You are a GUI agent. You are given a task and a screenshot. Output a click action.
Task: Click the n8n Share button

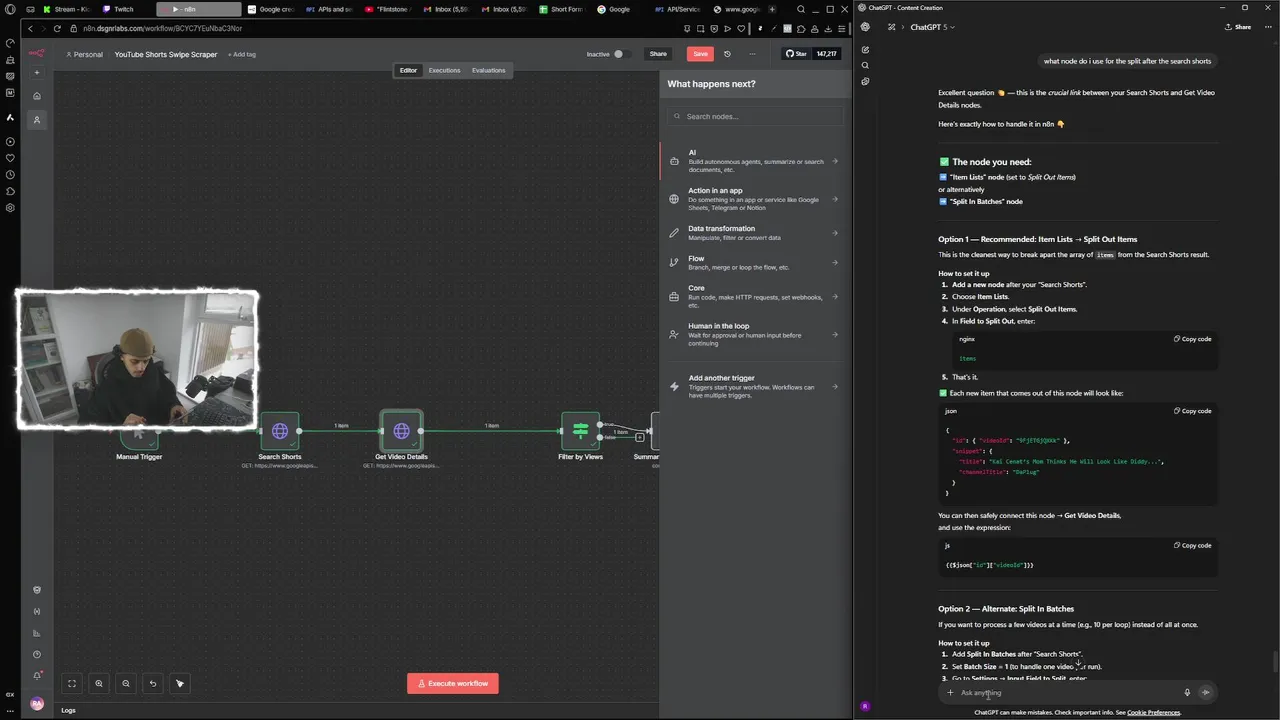tap(658, 54)
